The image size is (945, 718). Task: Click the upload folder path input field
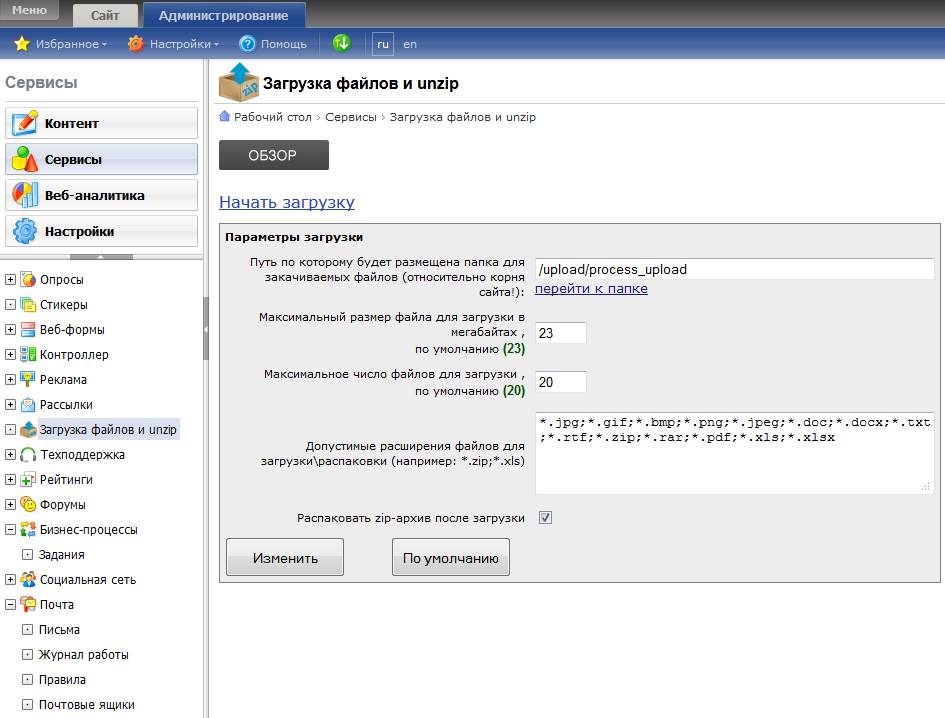pyautogui.click(x=734, y=269)
